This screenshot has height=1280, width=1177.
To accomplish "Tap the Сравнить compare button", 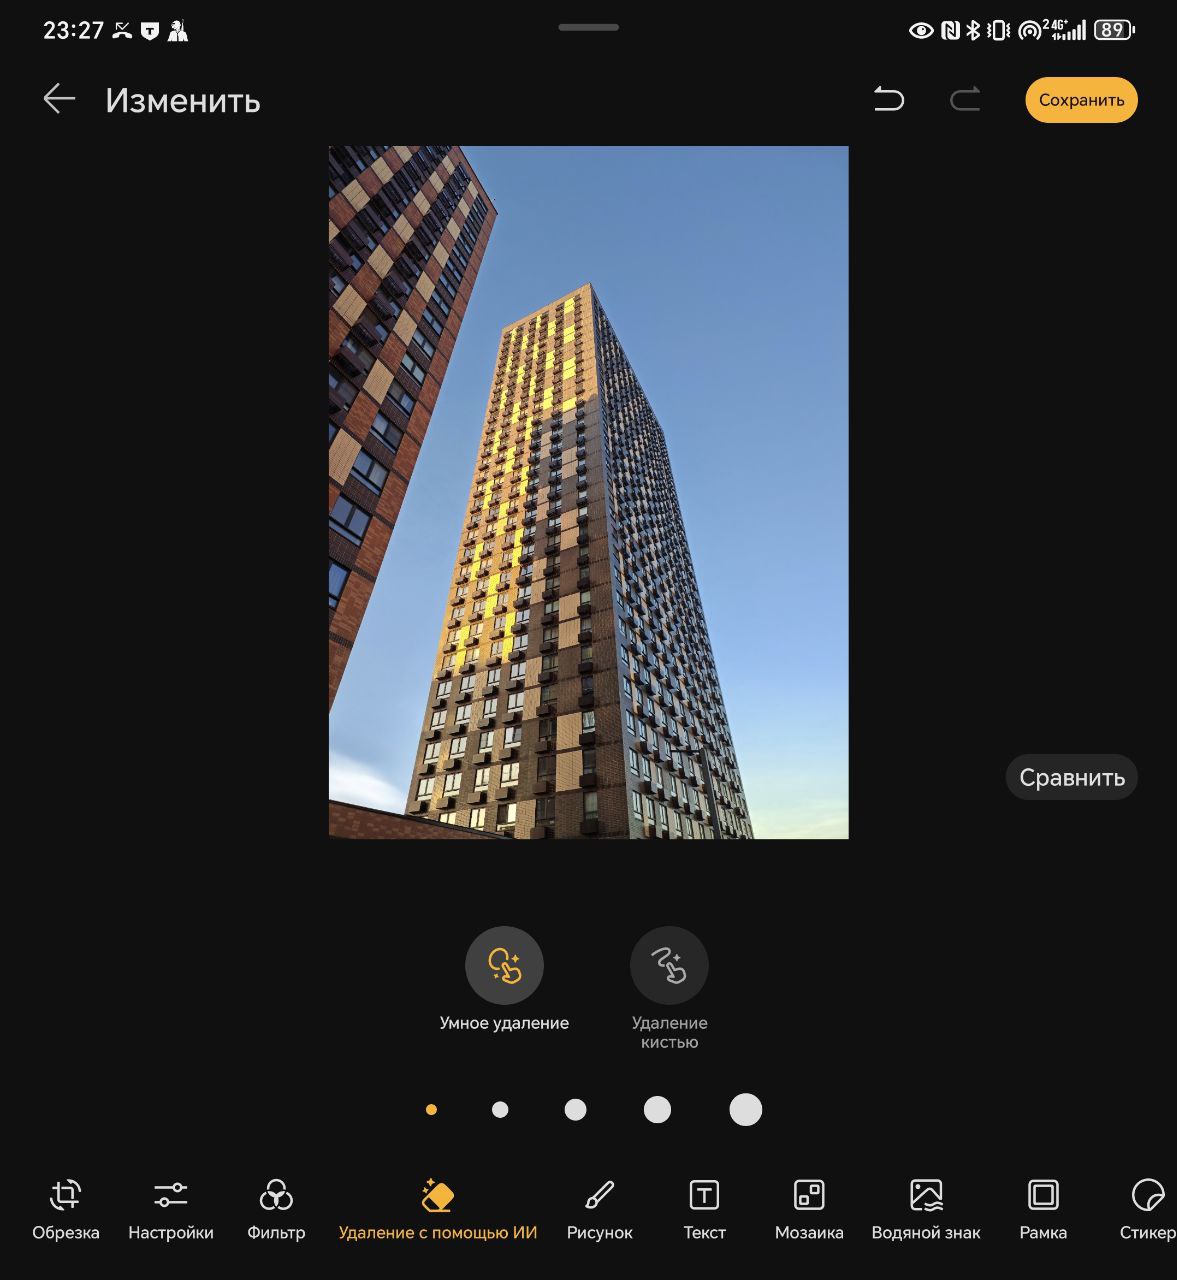I will point(1072,777).
